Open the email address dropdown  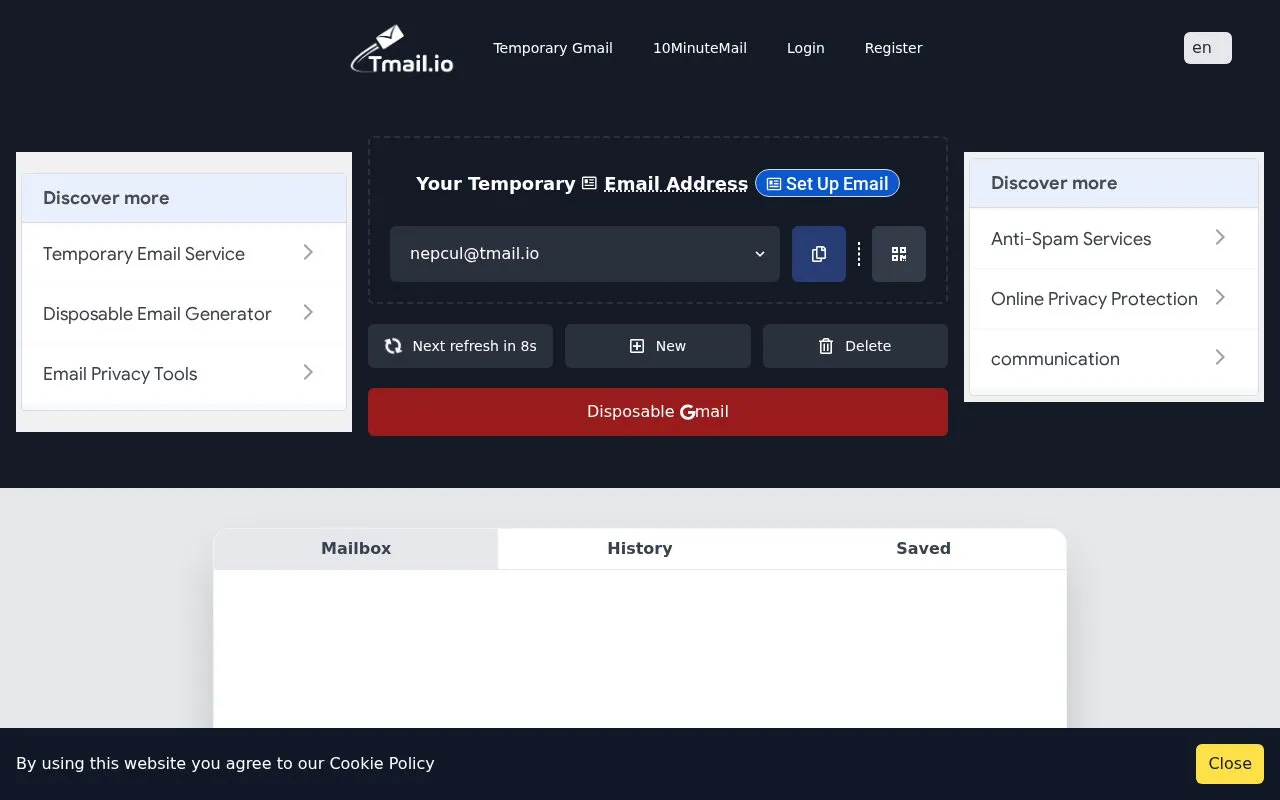585,254
